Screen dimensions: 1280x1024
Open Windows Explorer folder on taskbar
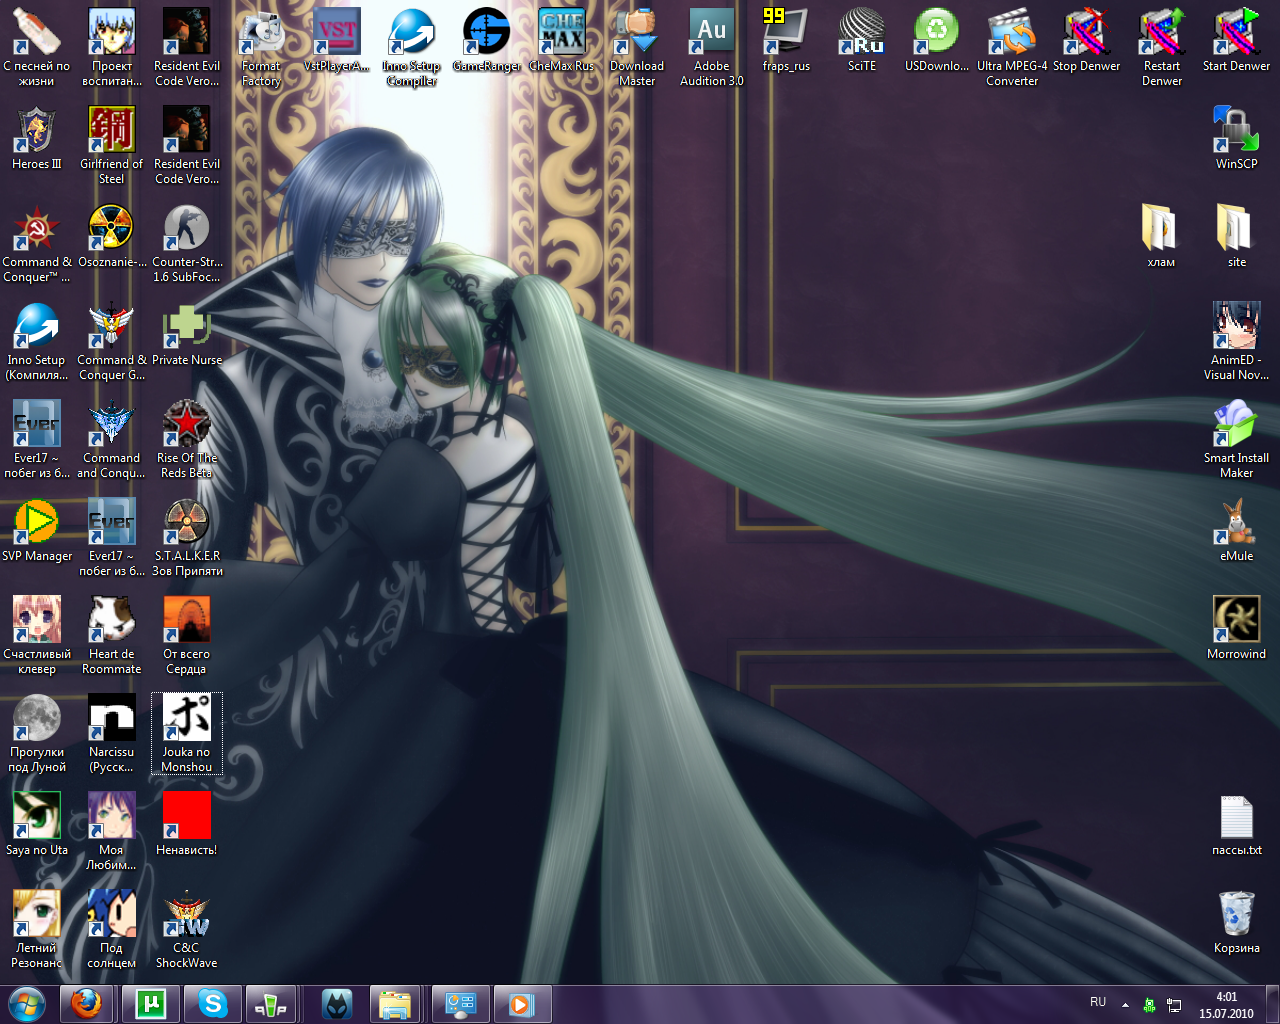[394, 1004]
